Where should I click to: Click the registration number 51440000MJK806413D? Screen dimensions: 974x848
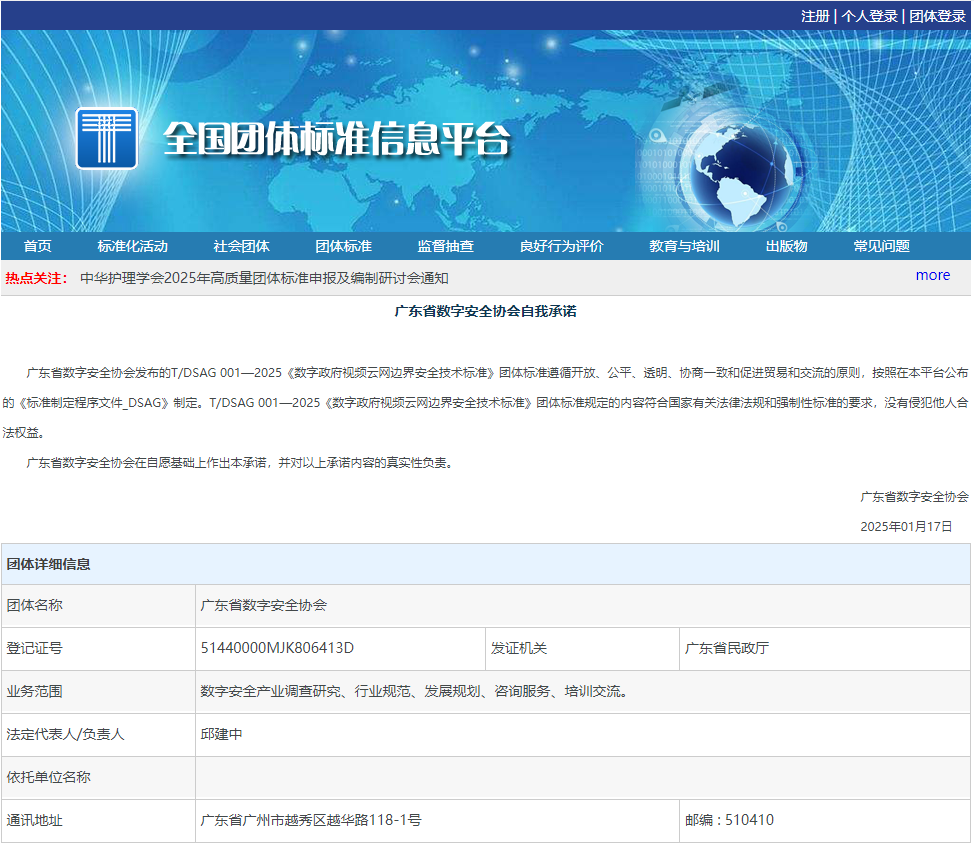(277, 649)
